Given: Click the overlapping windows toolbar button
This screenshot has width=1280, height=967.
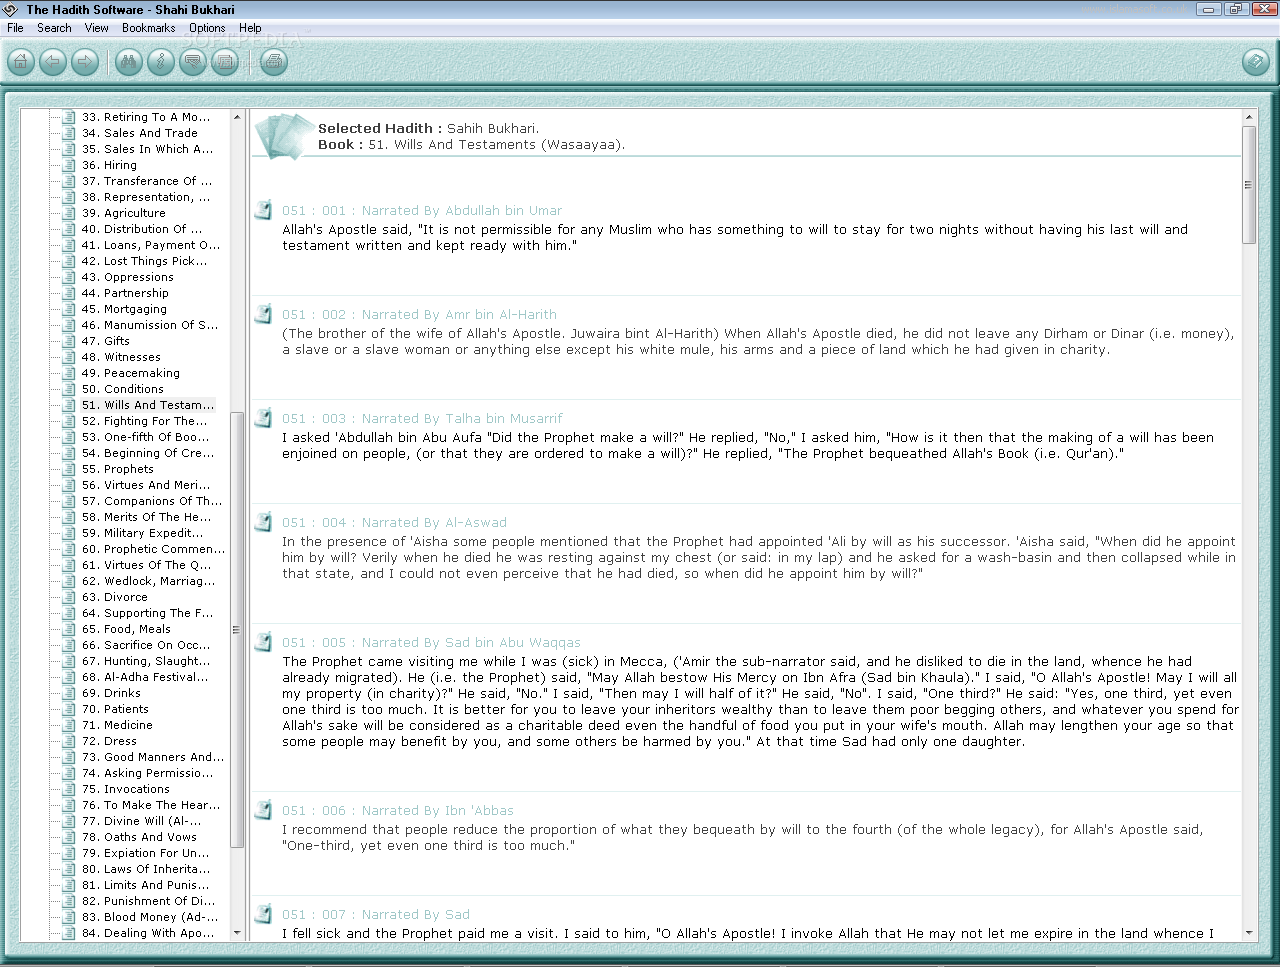Looking at the screenshot, I should (225, 62).
